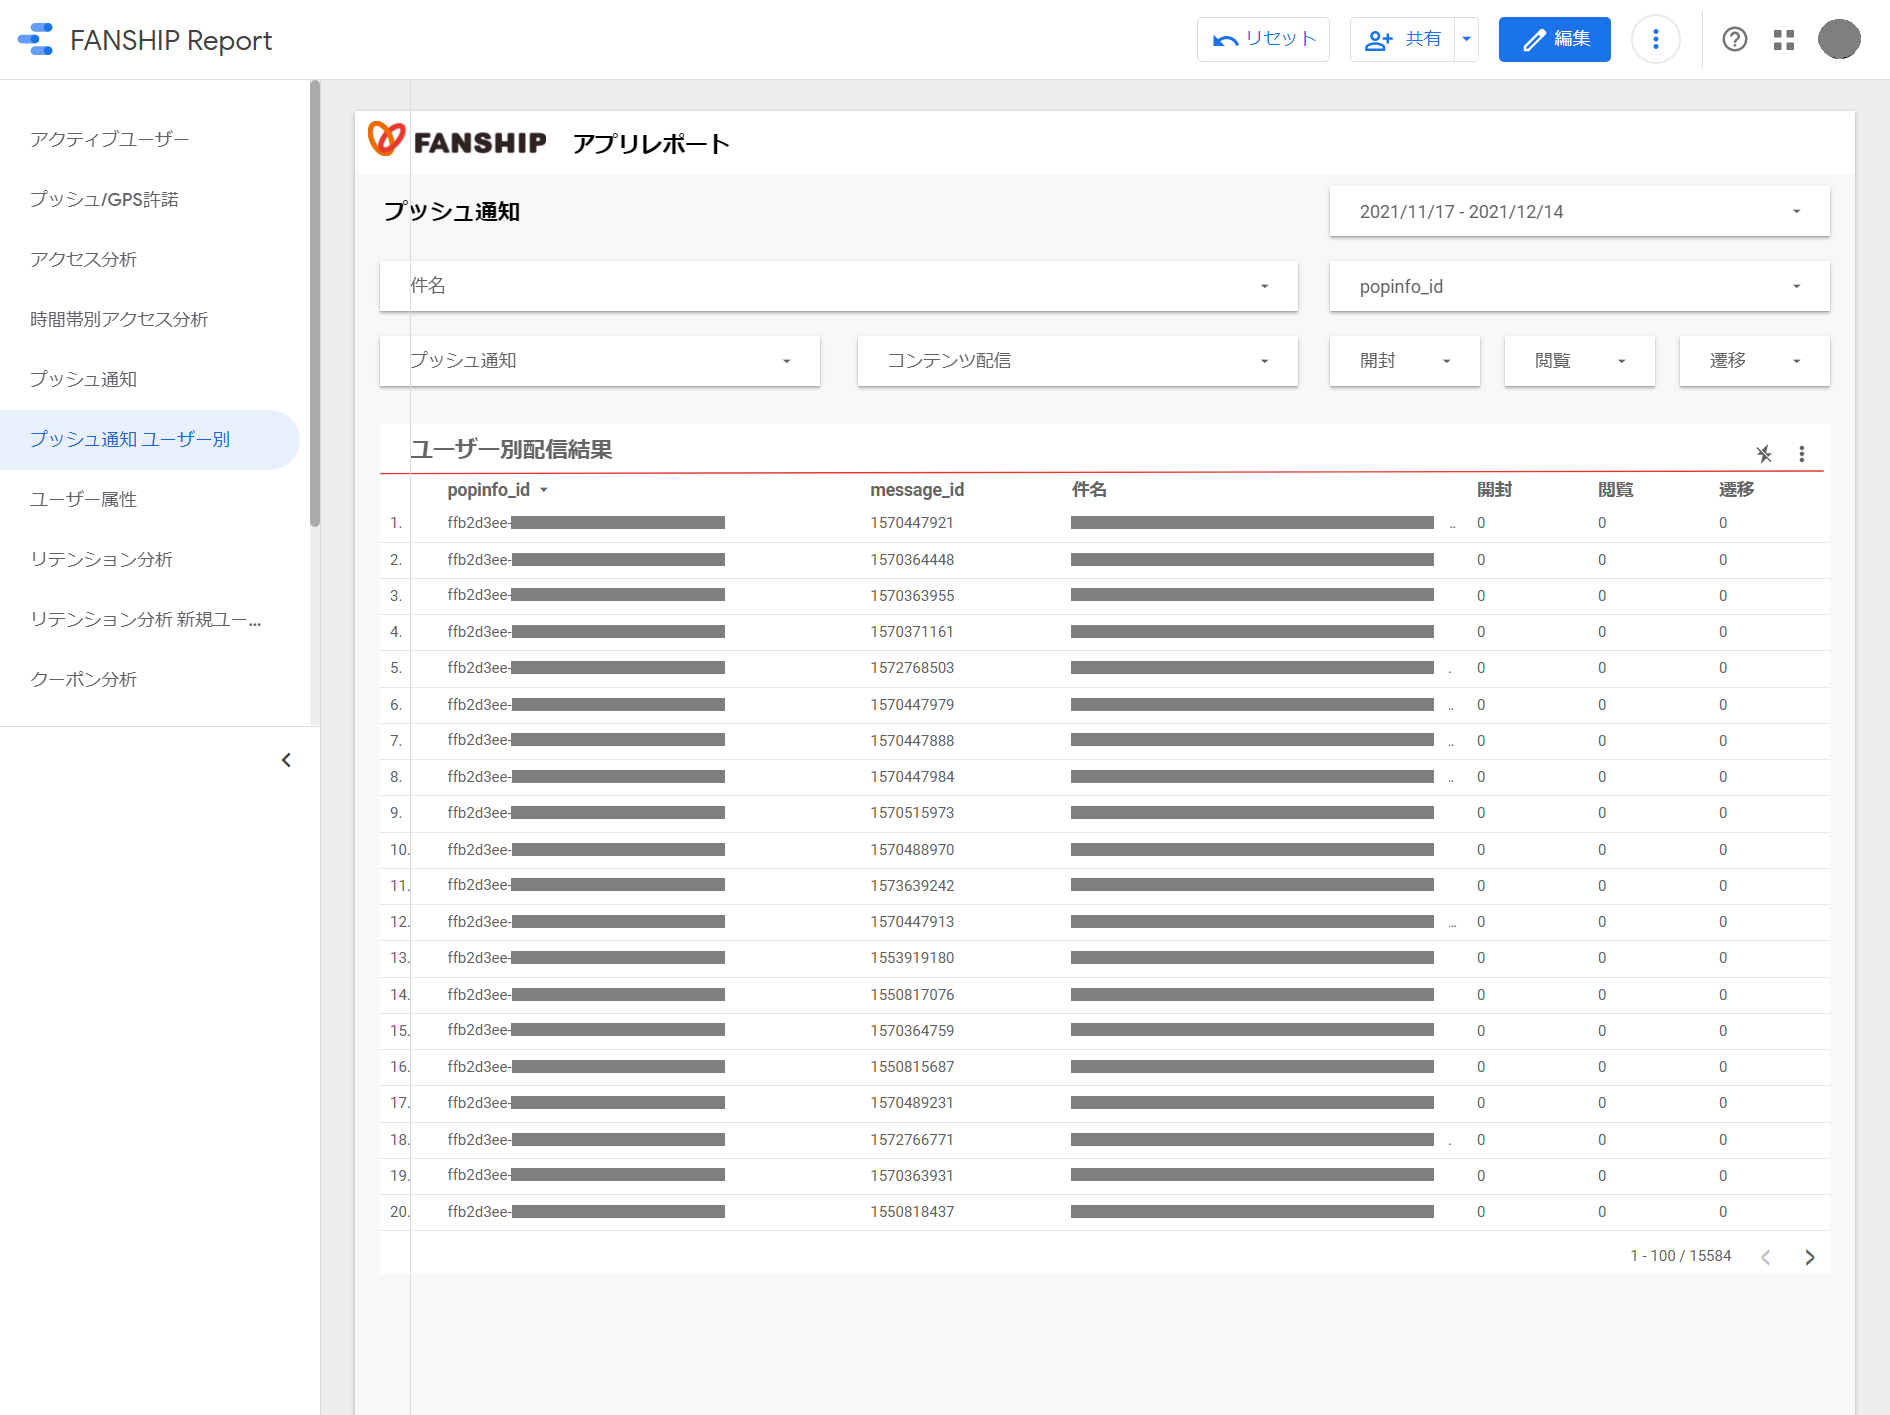Open リテンション分析 新規ユー... page
The height and width of the screenshot is (1415, 1890).
[150, 619]
